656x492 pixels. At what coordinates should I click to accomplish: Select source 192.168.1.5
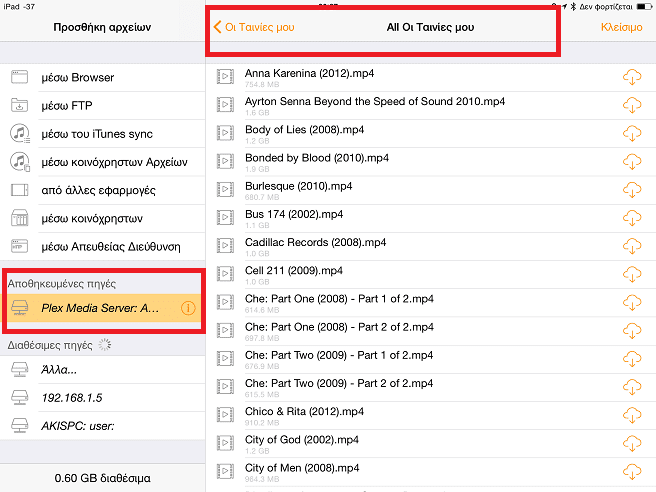pos(102,398)
